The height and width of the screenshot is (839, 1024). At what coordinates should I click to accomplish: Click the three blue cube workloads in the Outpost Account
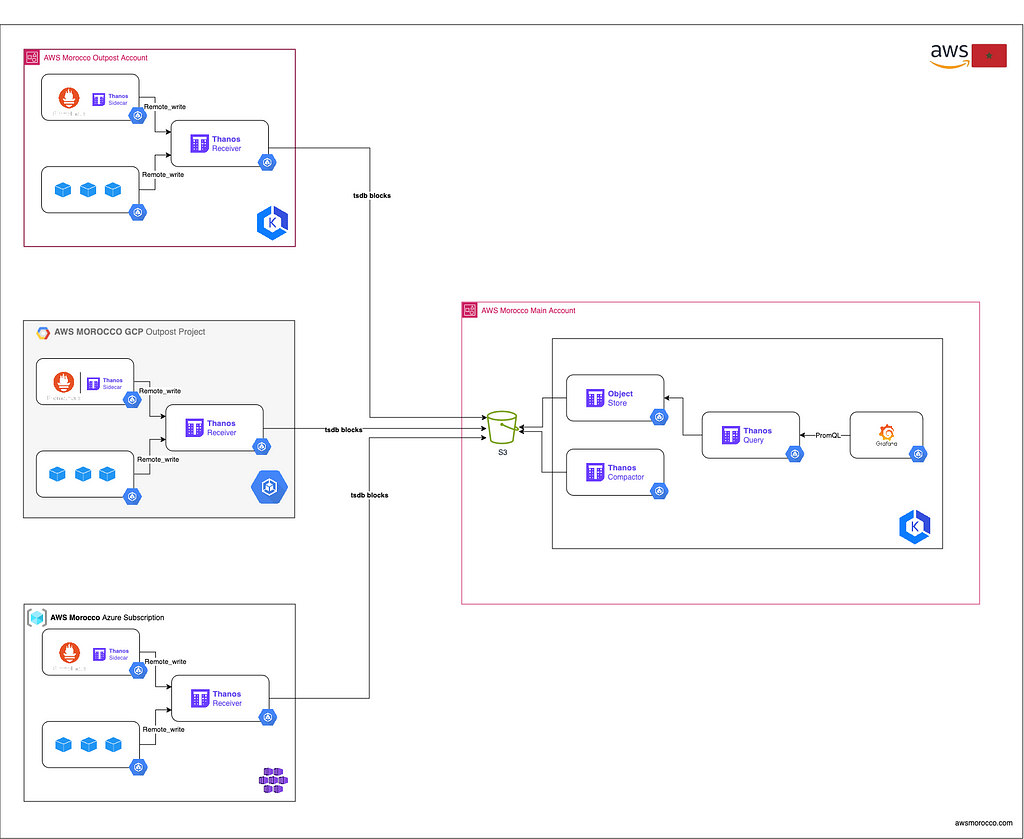pos(87,189)
